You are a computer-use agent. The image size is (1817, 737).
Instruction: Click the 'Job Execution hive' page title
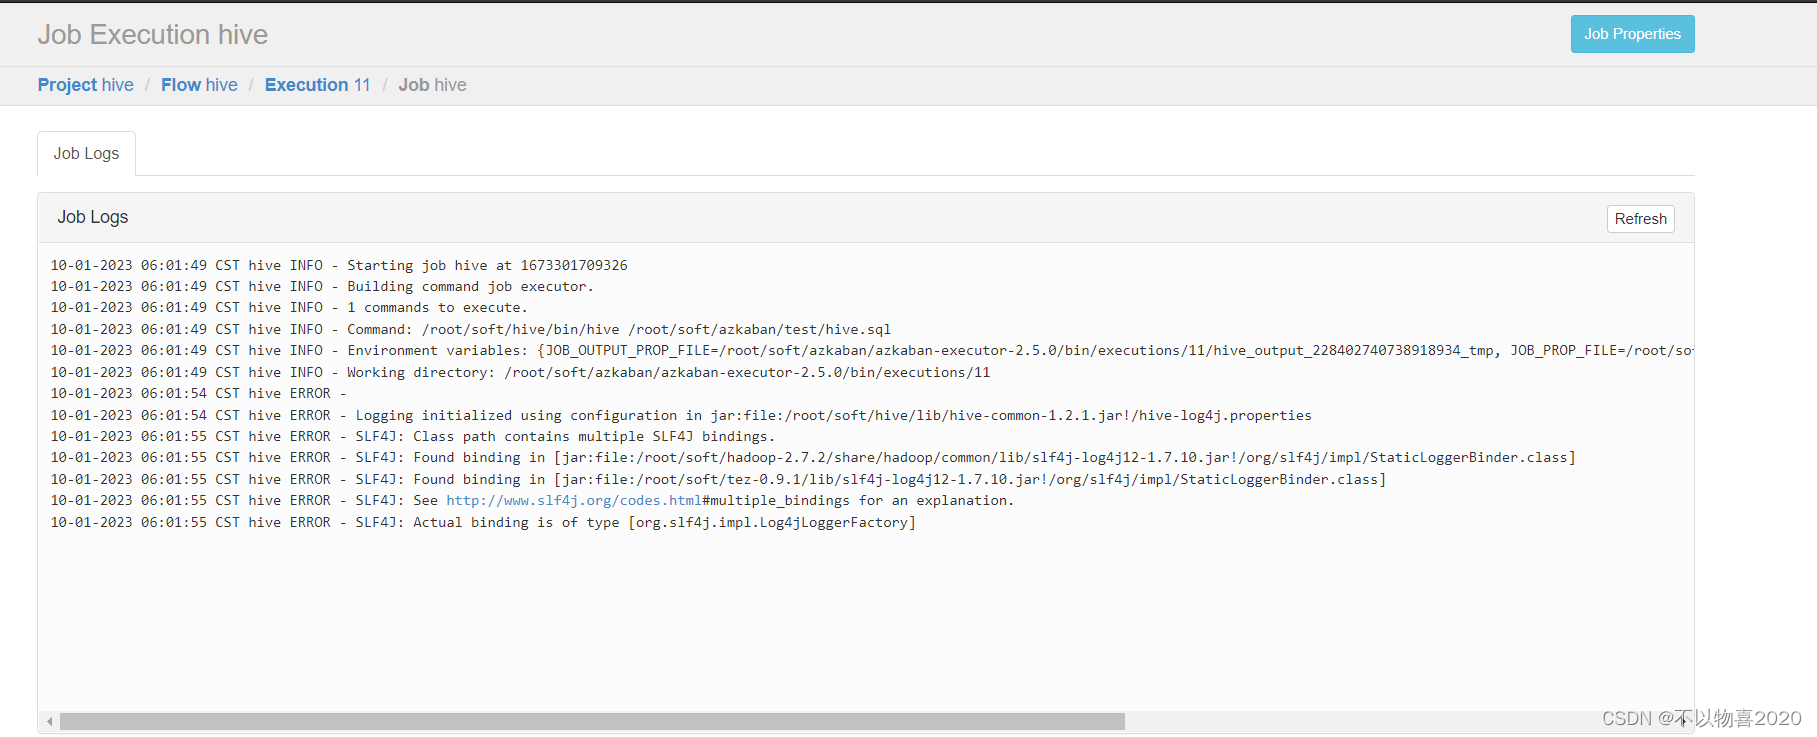coord(153,35)
